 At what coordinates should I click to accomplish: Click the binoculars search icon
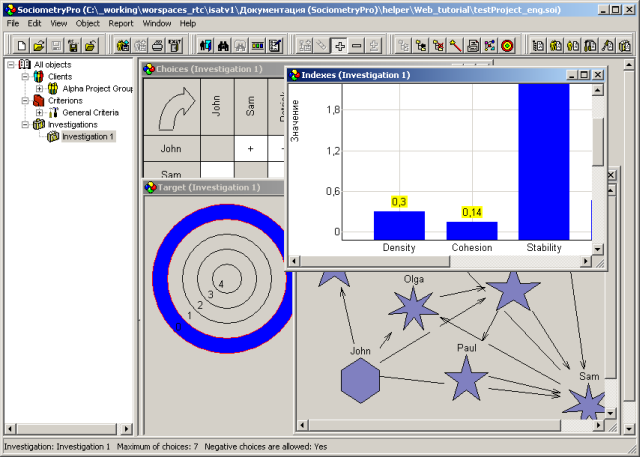coord(223,46)
